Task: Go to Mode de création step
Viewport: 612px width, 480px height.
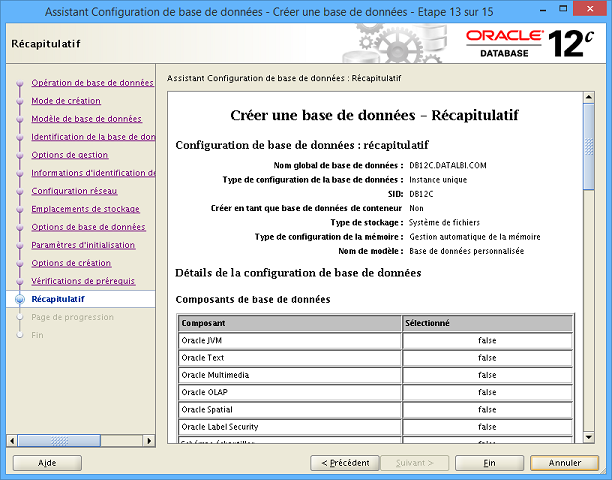Action: click(x=66, y=101)
